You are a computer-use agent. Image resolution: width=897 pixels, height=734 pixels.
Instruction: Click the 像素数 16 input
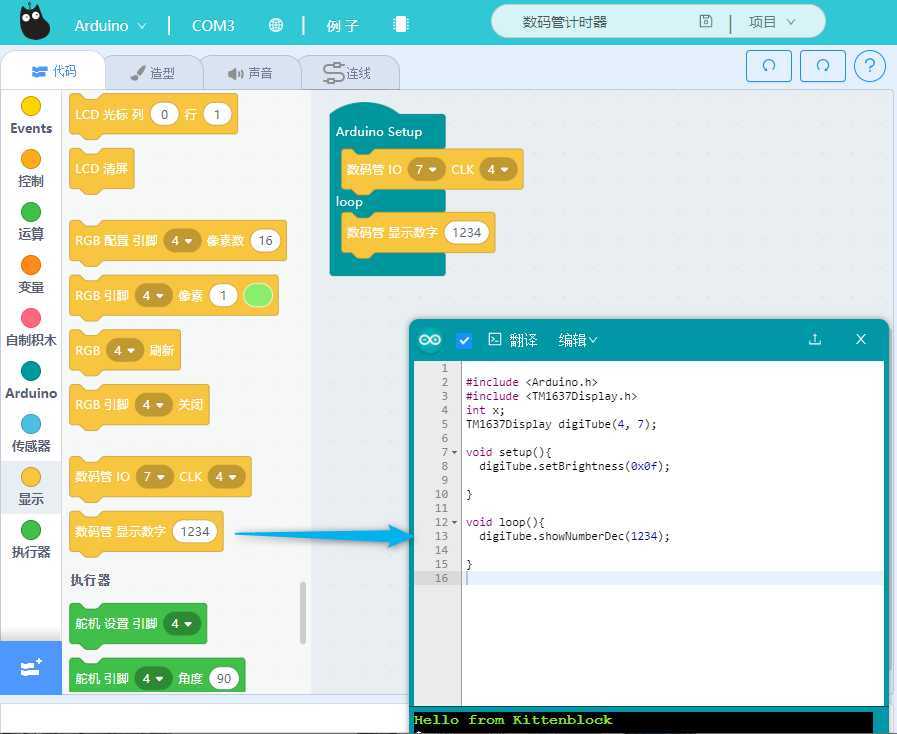(x=265, y=241)
